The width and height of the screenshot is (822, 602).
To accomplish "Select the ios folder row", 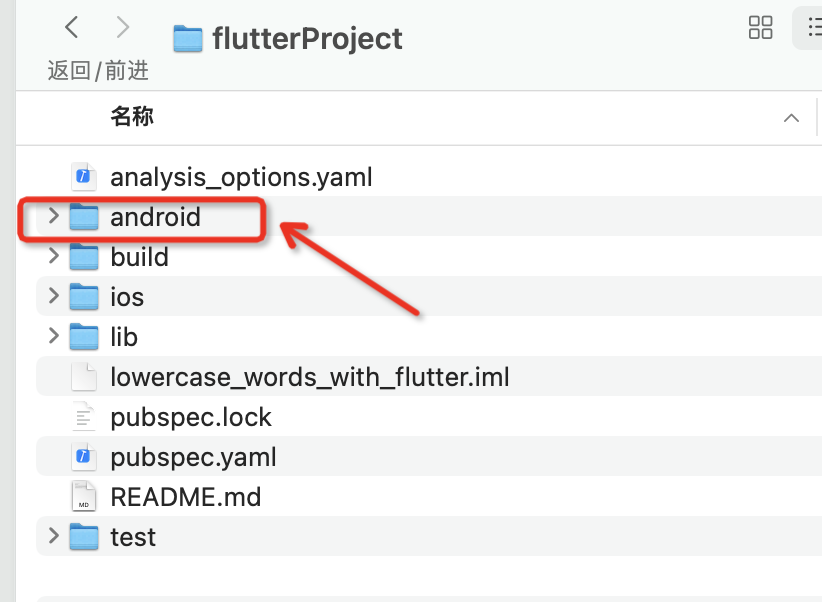I will point(429,296).
